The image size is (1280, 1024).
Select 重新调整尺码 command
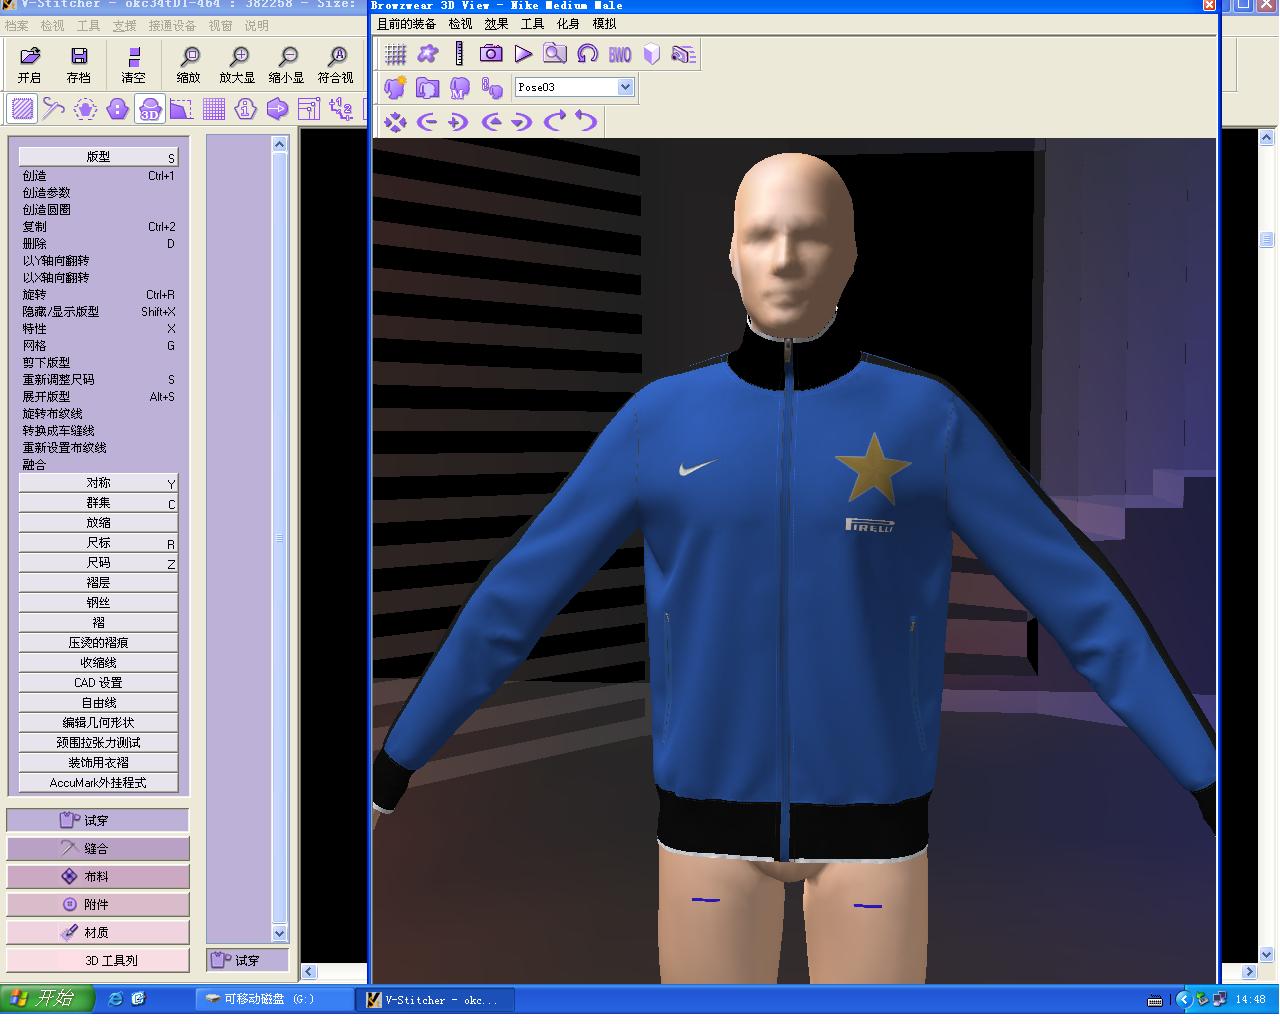coord(59,380)
